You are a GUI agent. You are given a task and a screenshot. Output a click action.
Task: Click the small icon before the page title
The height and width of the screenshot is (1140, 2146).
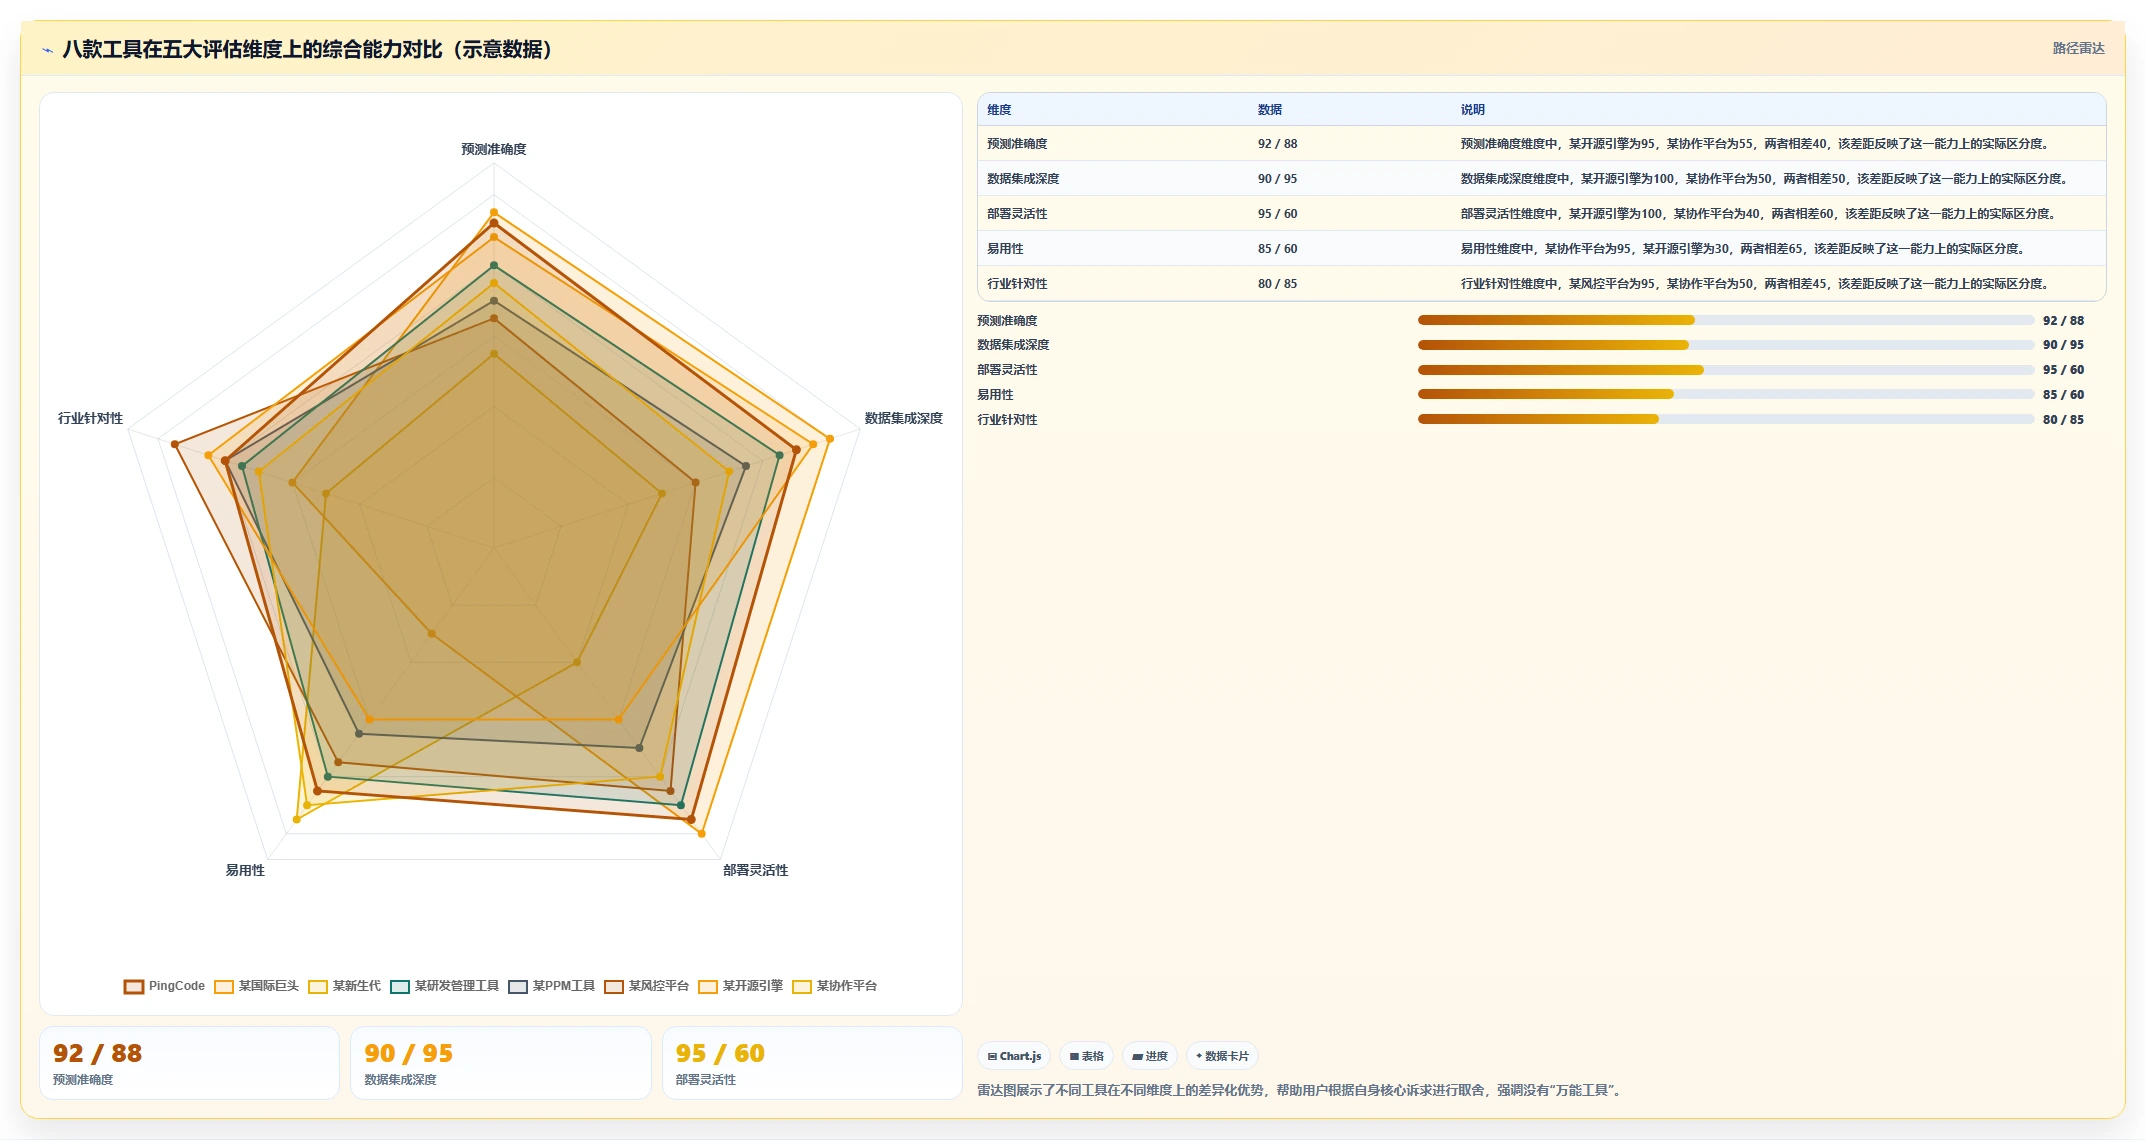pos(47,50)
